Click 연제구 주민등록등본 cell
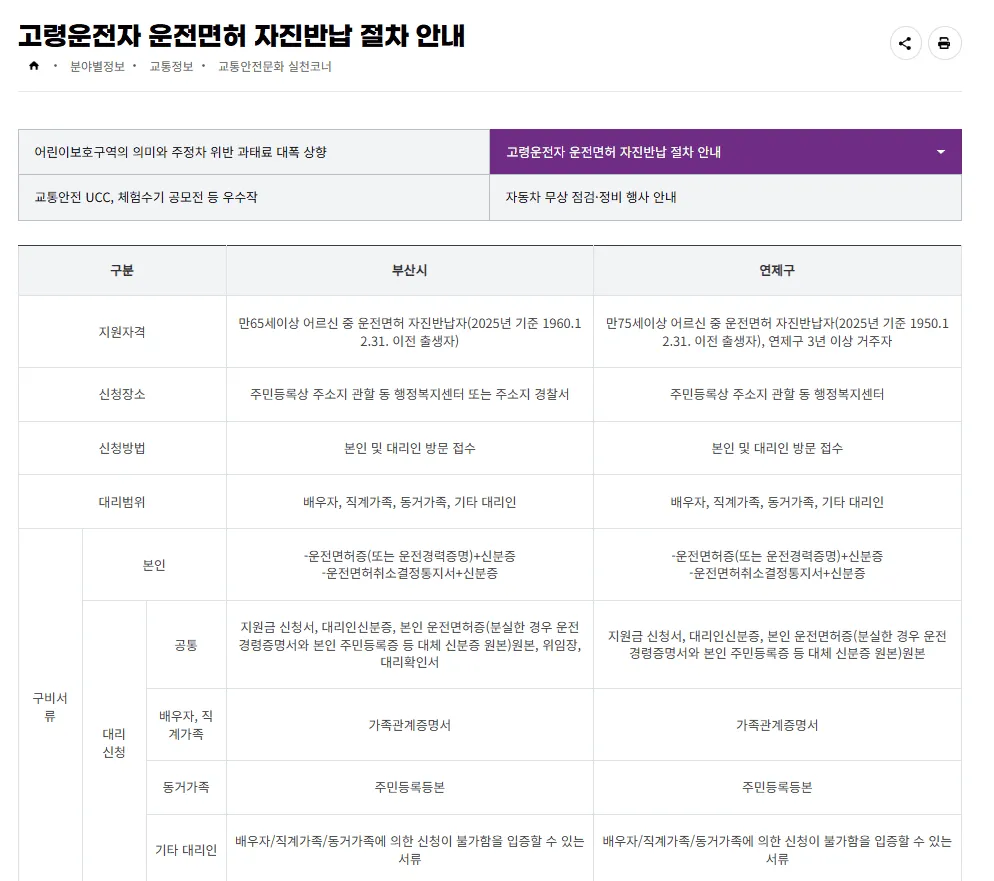This screenshot has height=881, width=994. [777, 787]
